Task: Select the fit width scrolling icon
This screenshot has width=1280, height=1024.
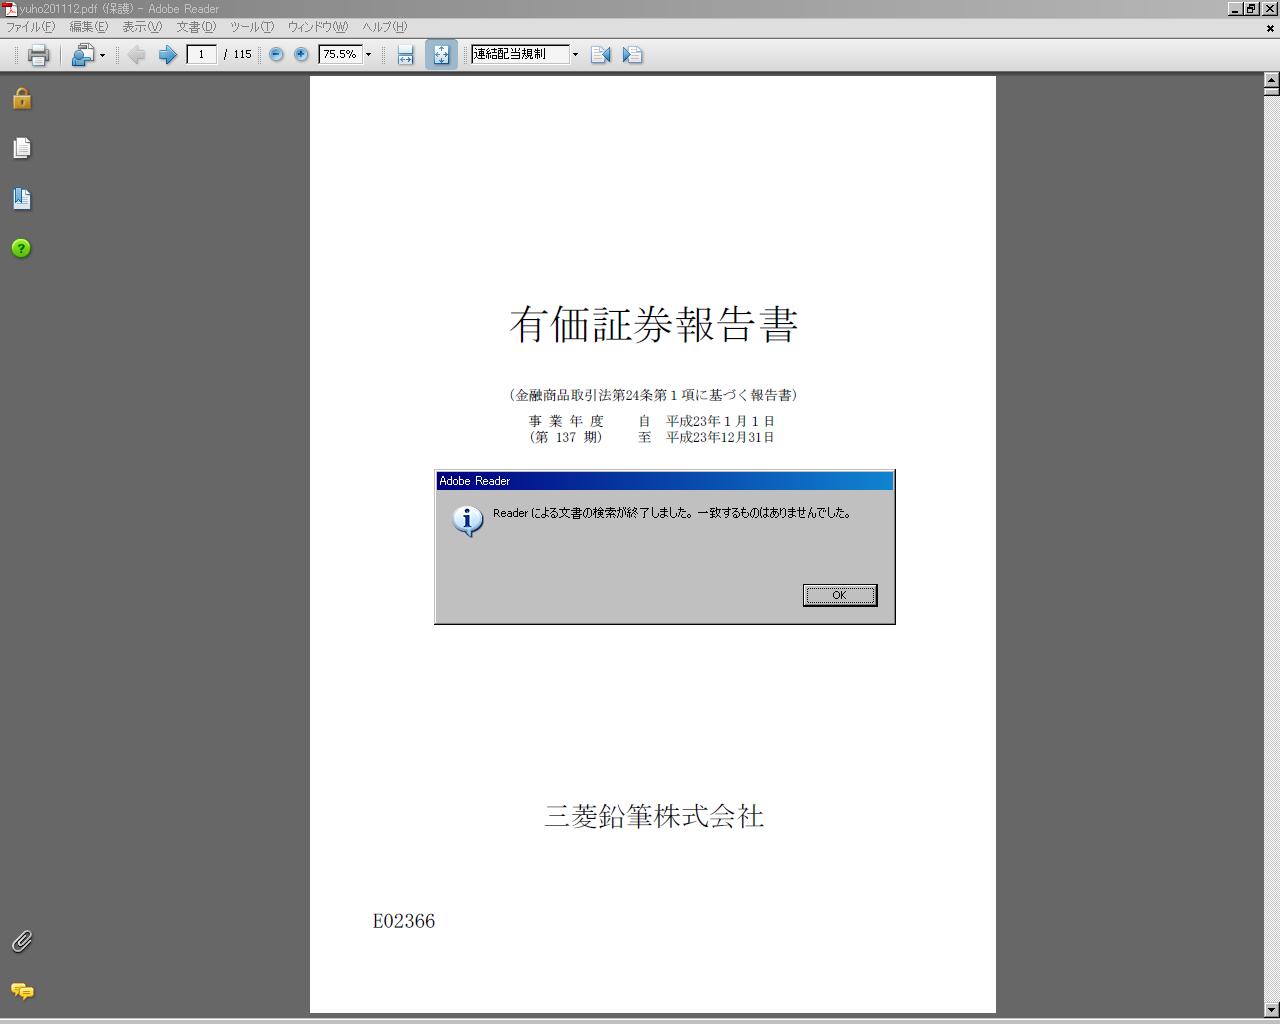Action: tap(405, 55)
